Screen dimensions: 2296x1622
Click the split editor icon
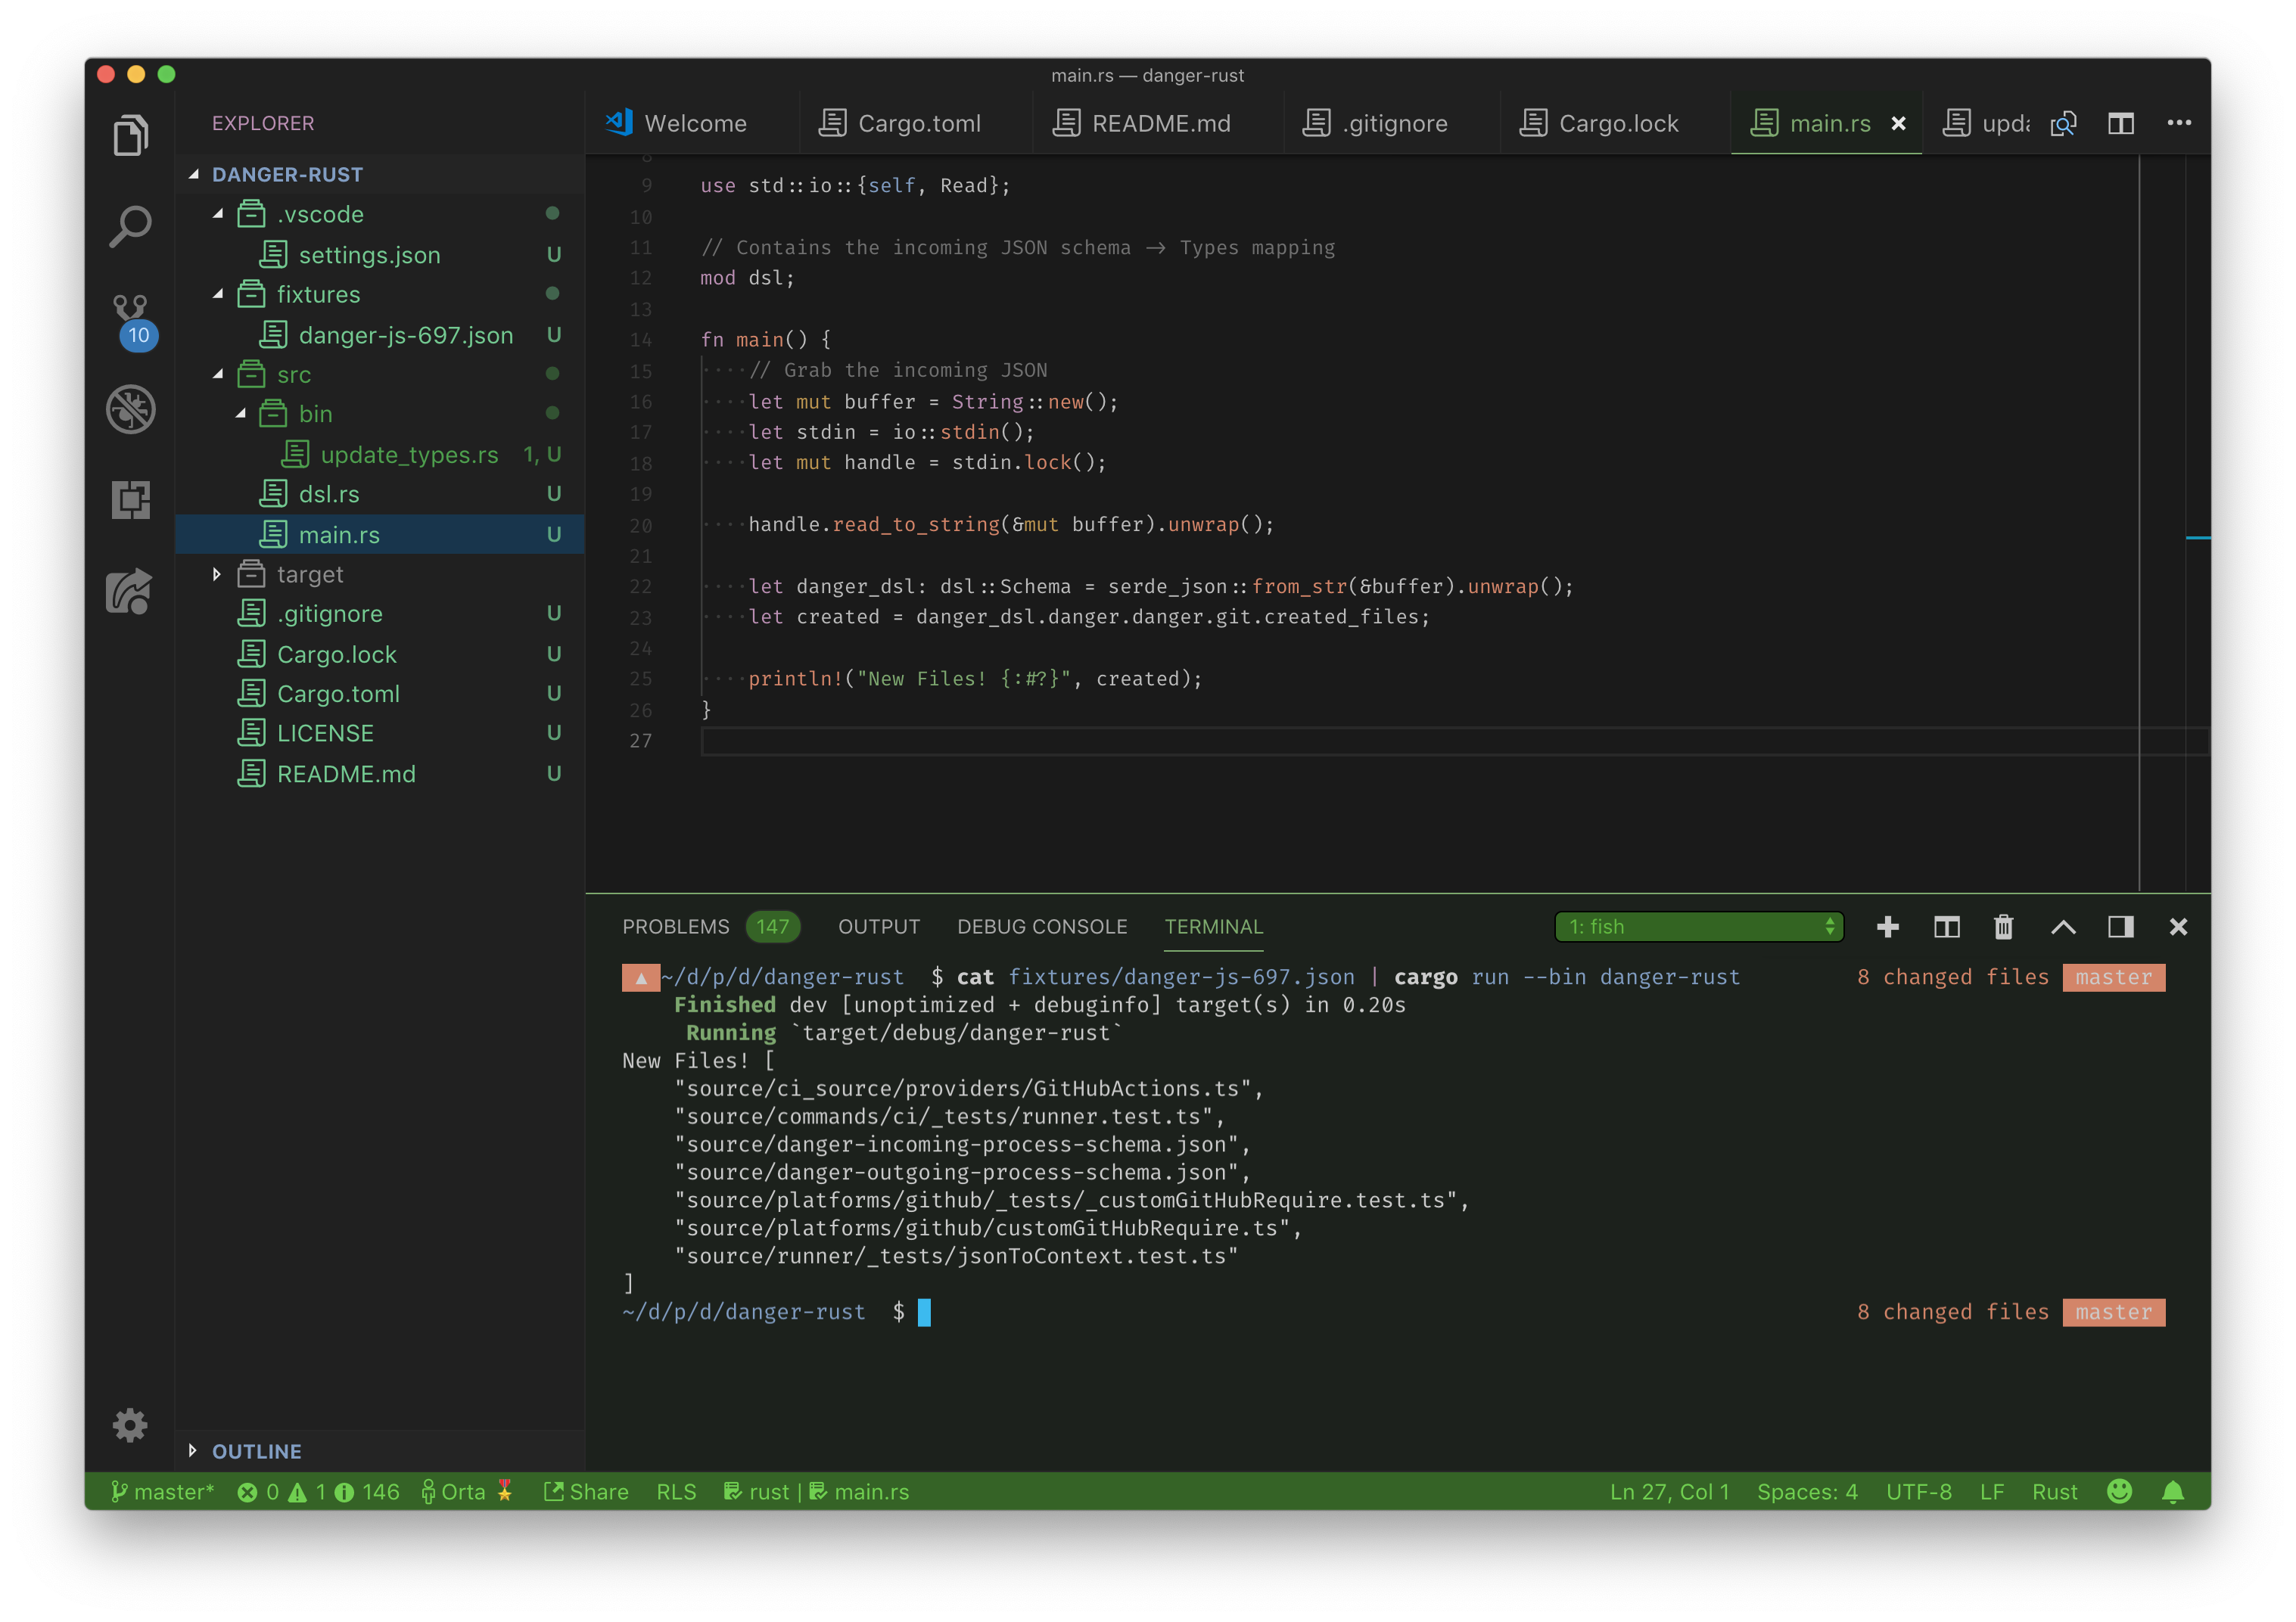pos(2120,123)
